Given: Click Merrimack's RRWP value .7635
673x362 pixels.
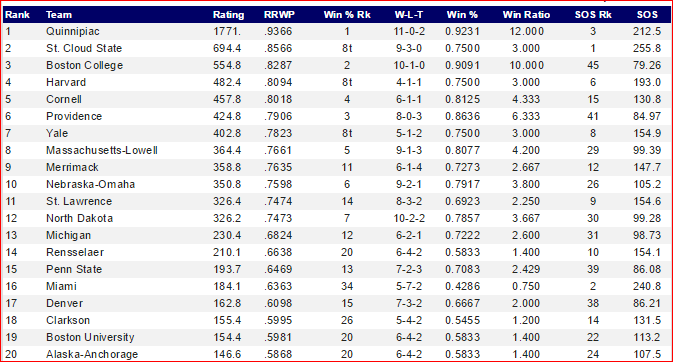Looking at the screenshot, I should pos(278,167).
